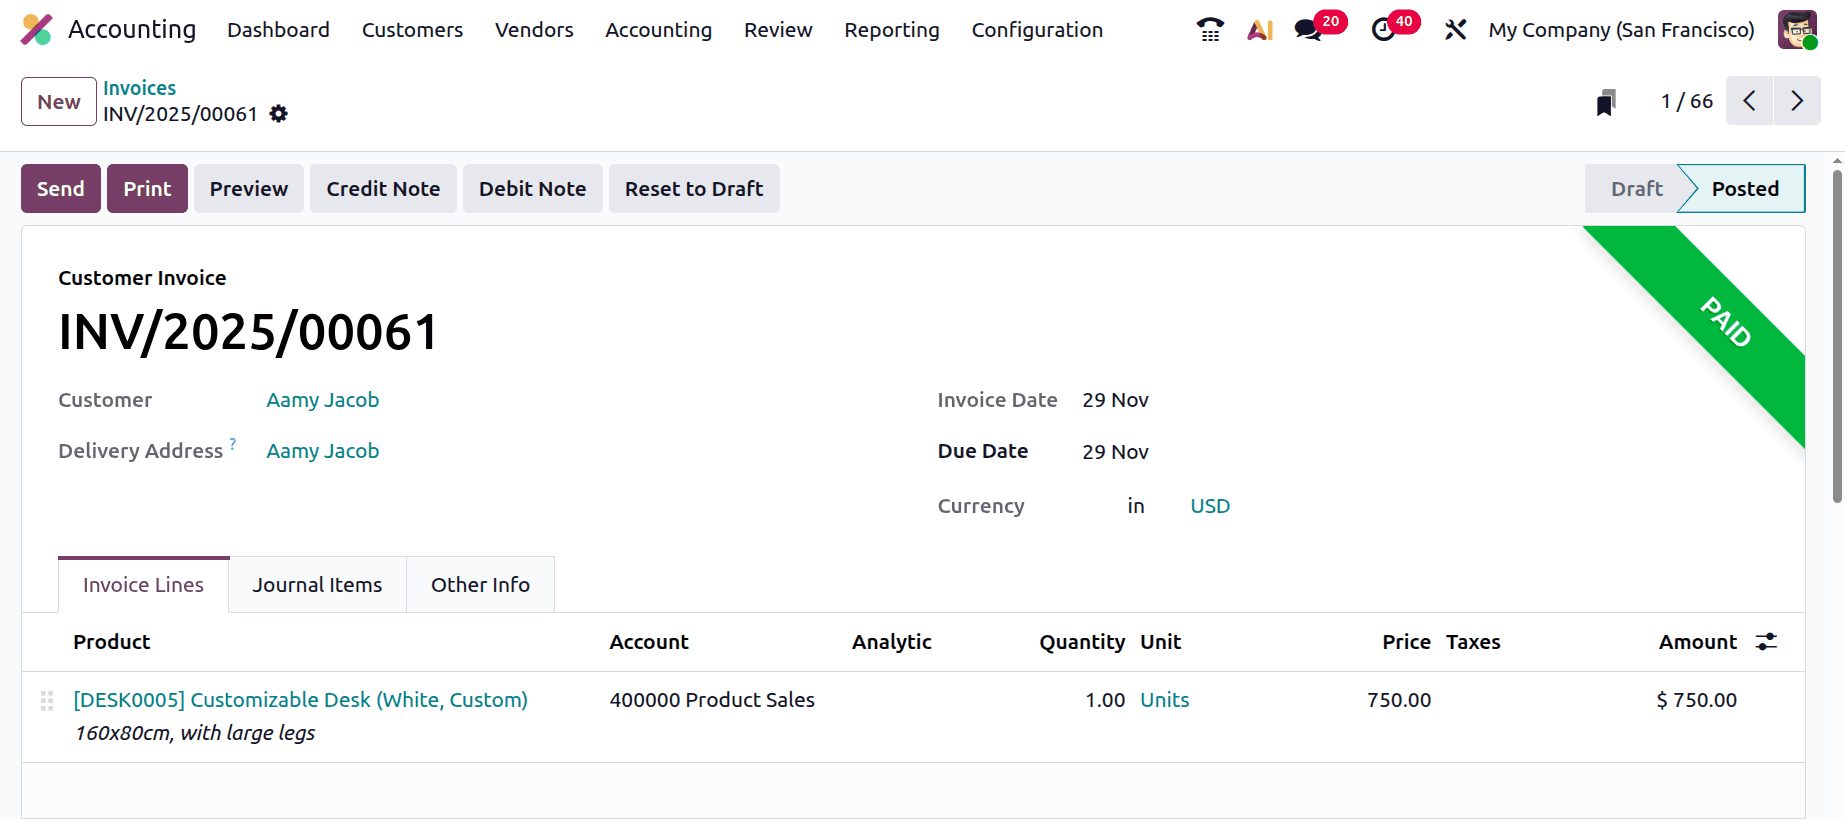Open the user avatar menu
The height and width of the screenshot is (819, 1845).
point(1797,30)
